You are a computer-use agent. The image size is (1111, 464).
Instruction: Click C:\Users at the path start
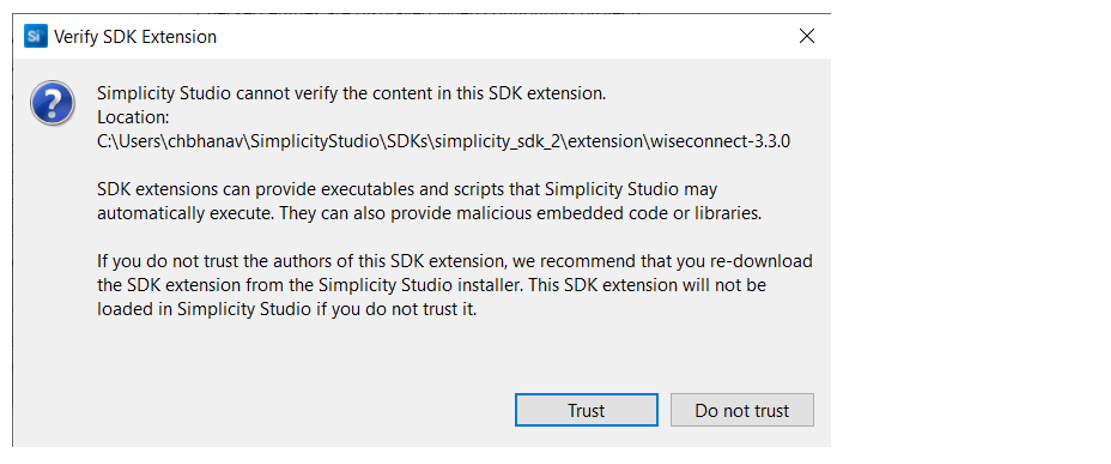[124, 141]
